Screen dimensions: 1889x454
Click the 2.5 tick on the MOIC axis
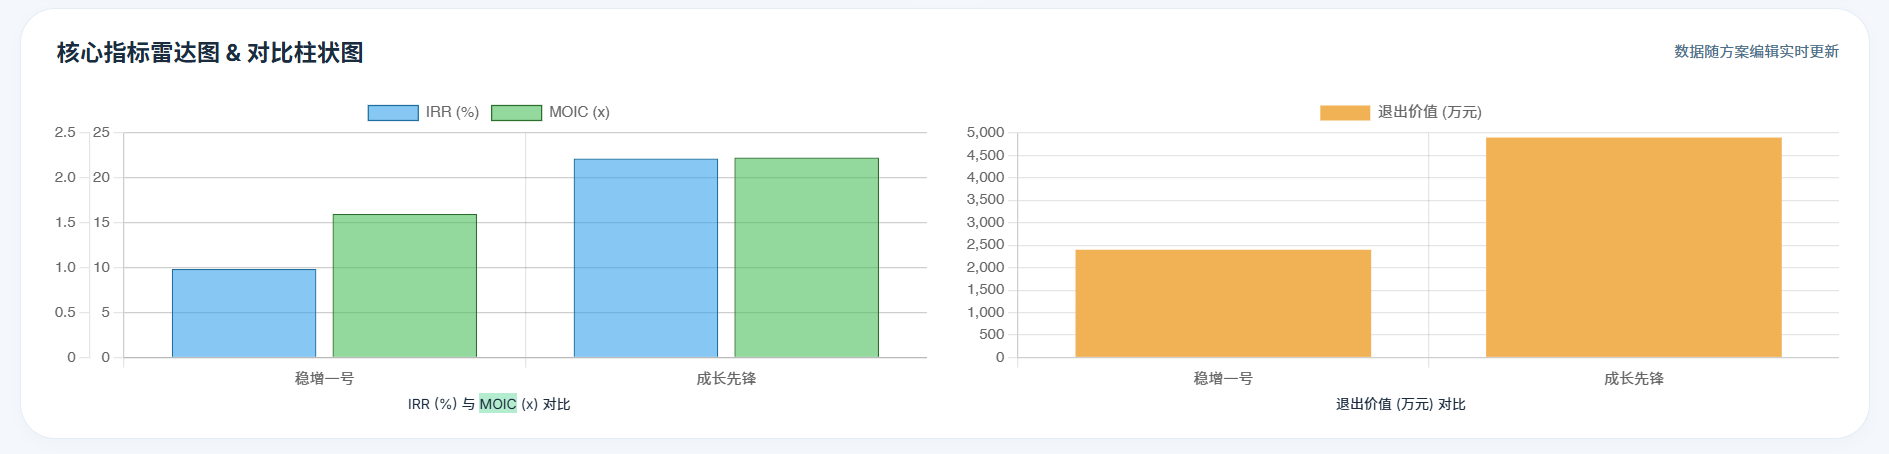point(65,132)
